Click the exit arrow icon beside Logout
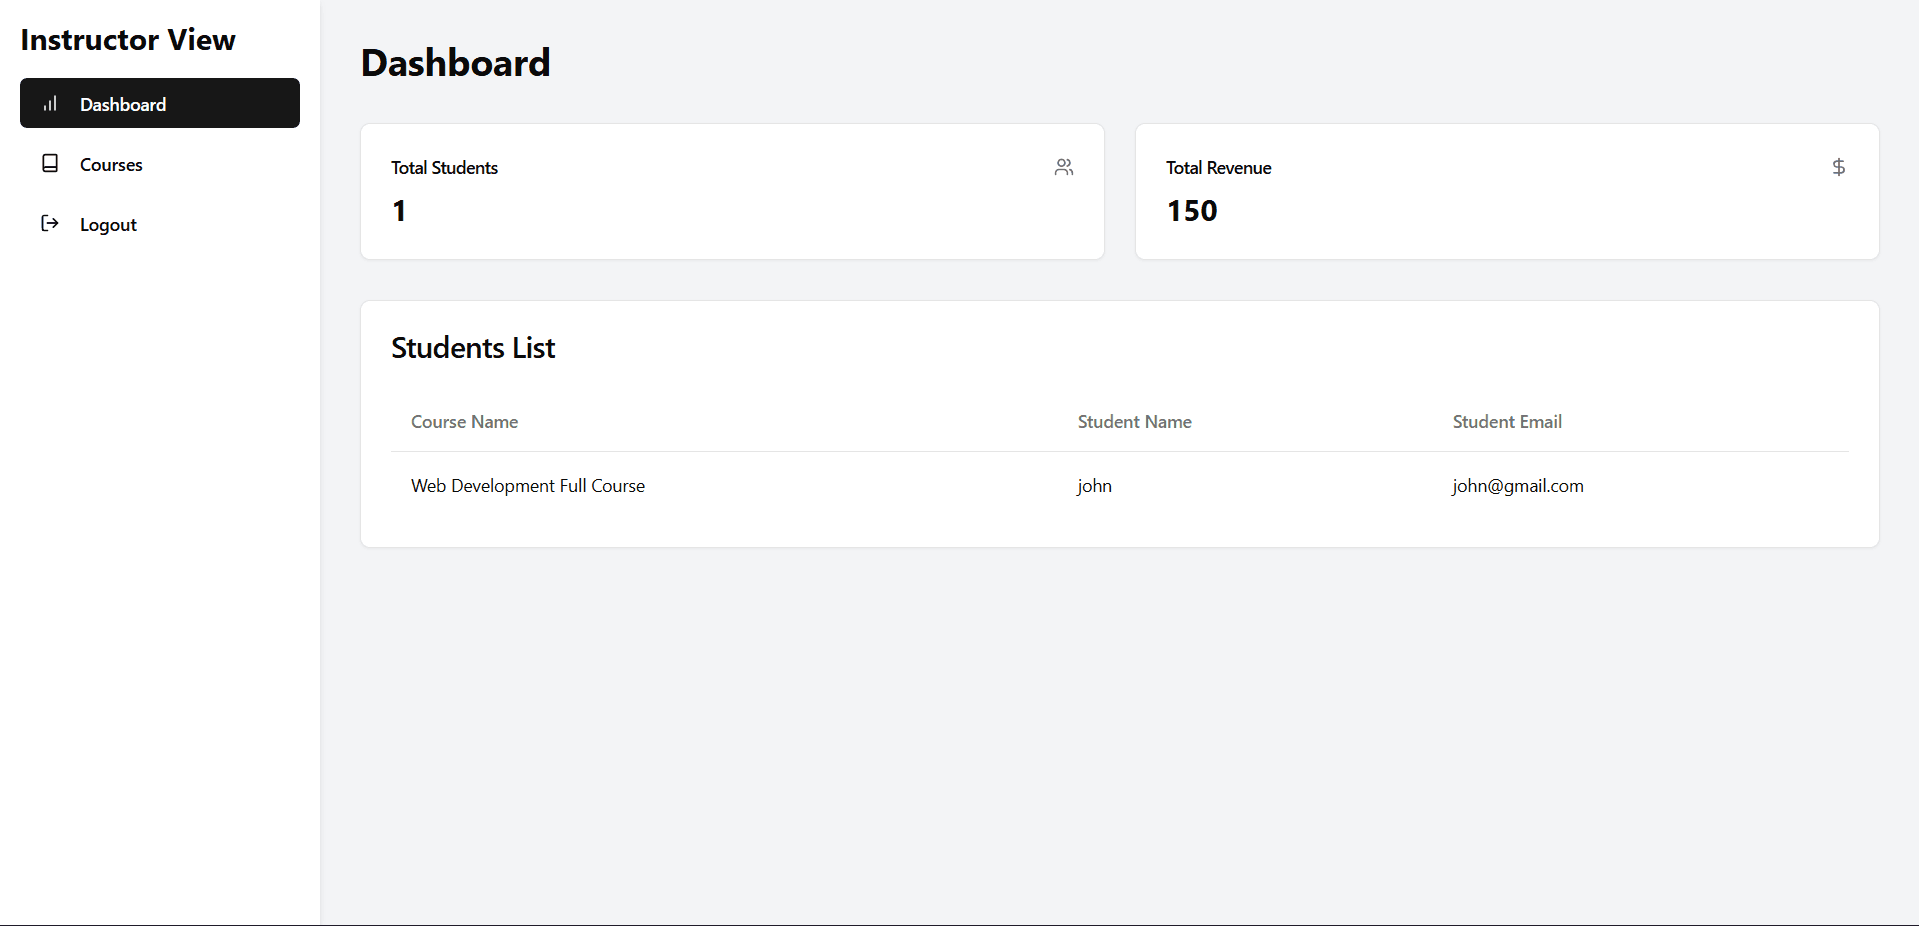The width and height of the screenshot is (1919, 926). tap(50, 224)
